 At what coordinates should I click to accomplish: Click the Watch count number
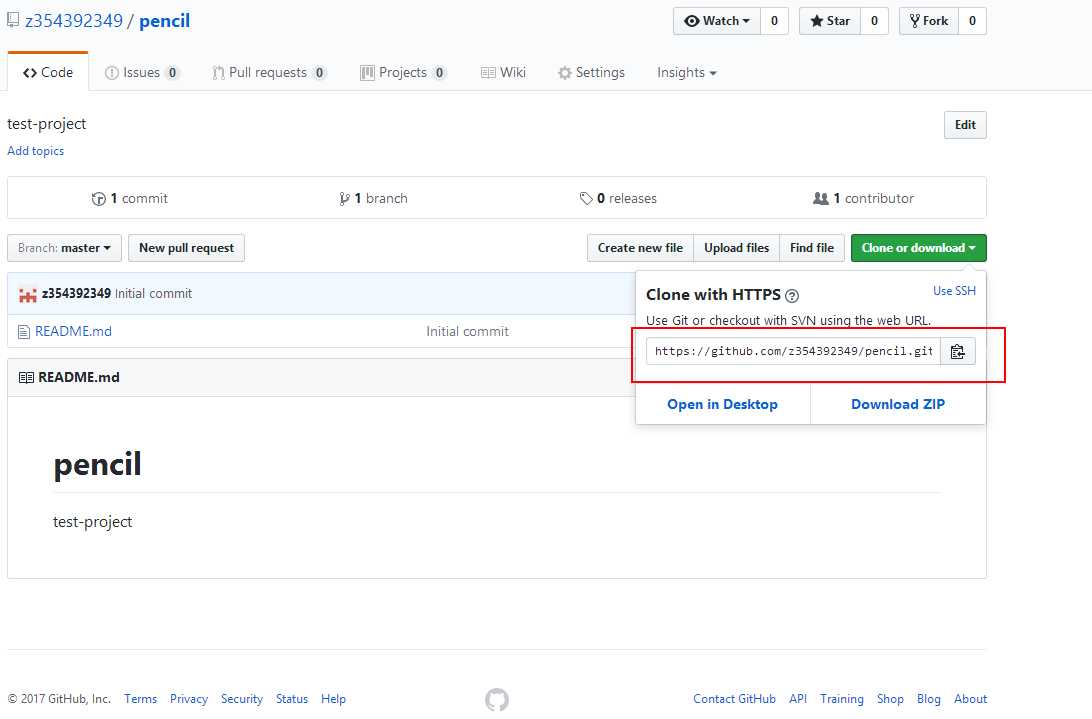point(774,21)
